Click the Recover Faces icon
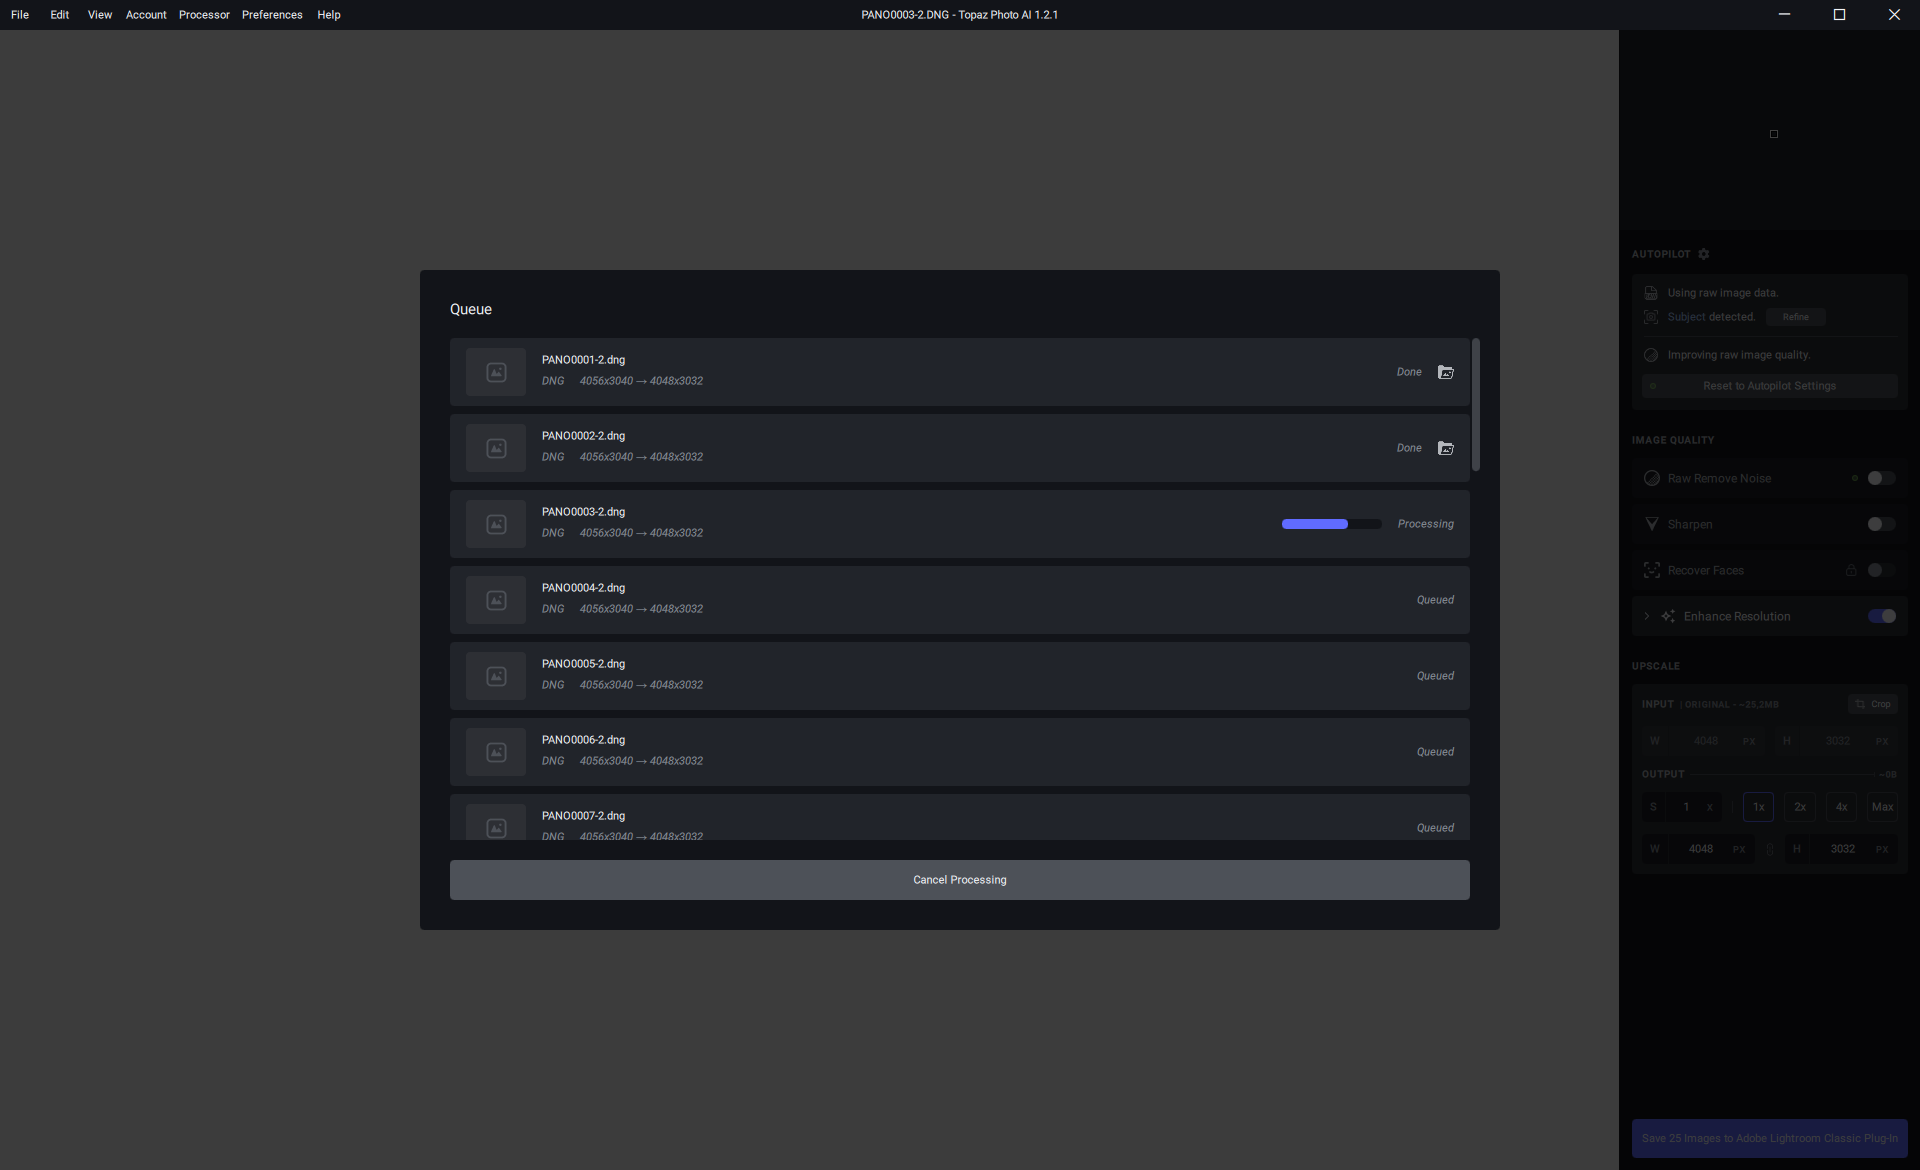The width and height of the screenshot is (1920, 1170). tap(1652, 570)
